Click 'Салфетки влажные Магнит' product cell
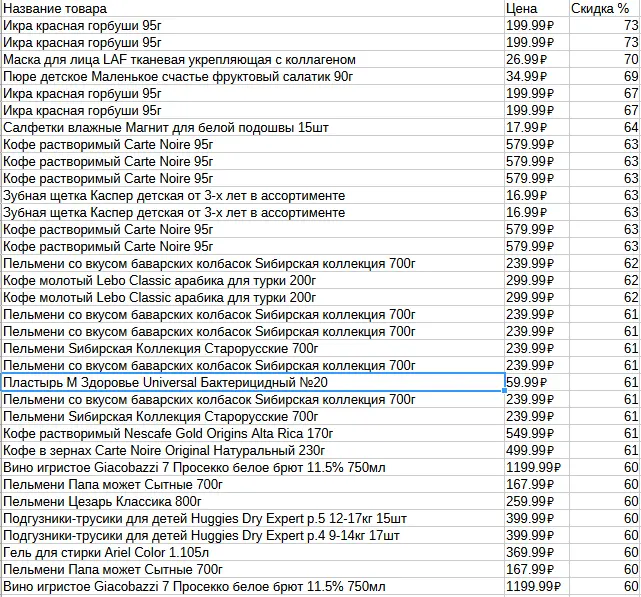This screenshot has width=641, height=597. pos(253,128)
